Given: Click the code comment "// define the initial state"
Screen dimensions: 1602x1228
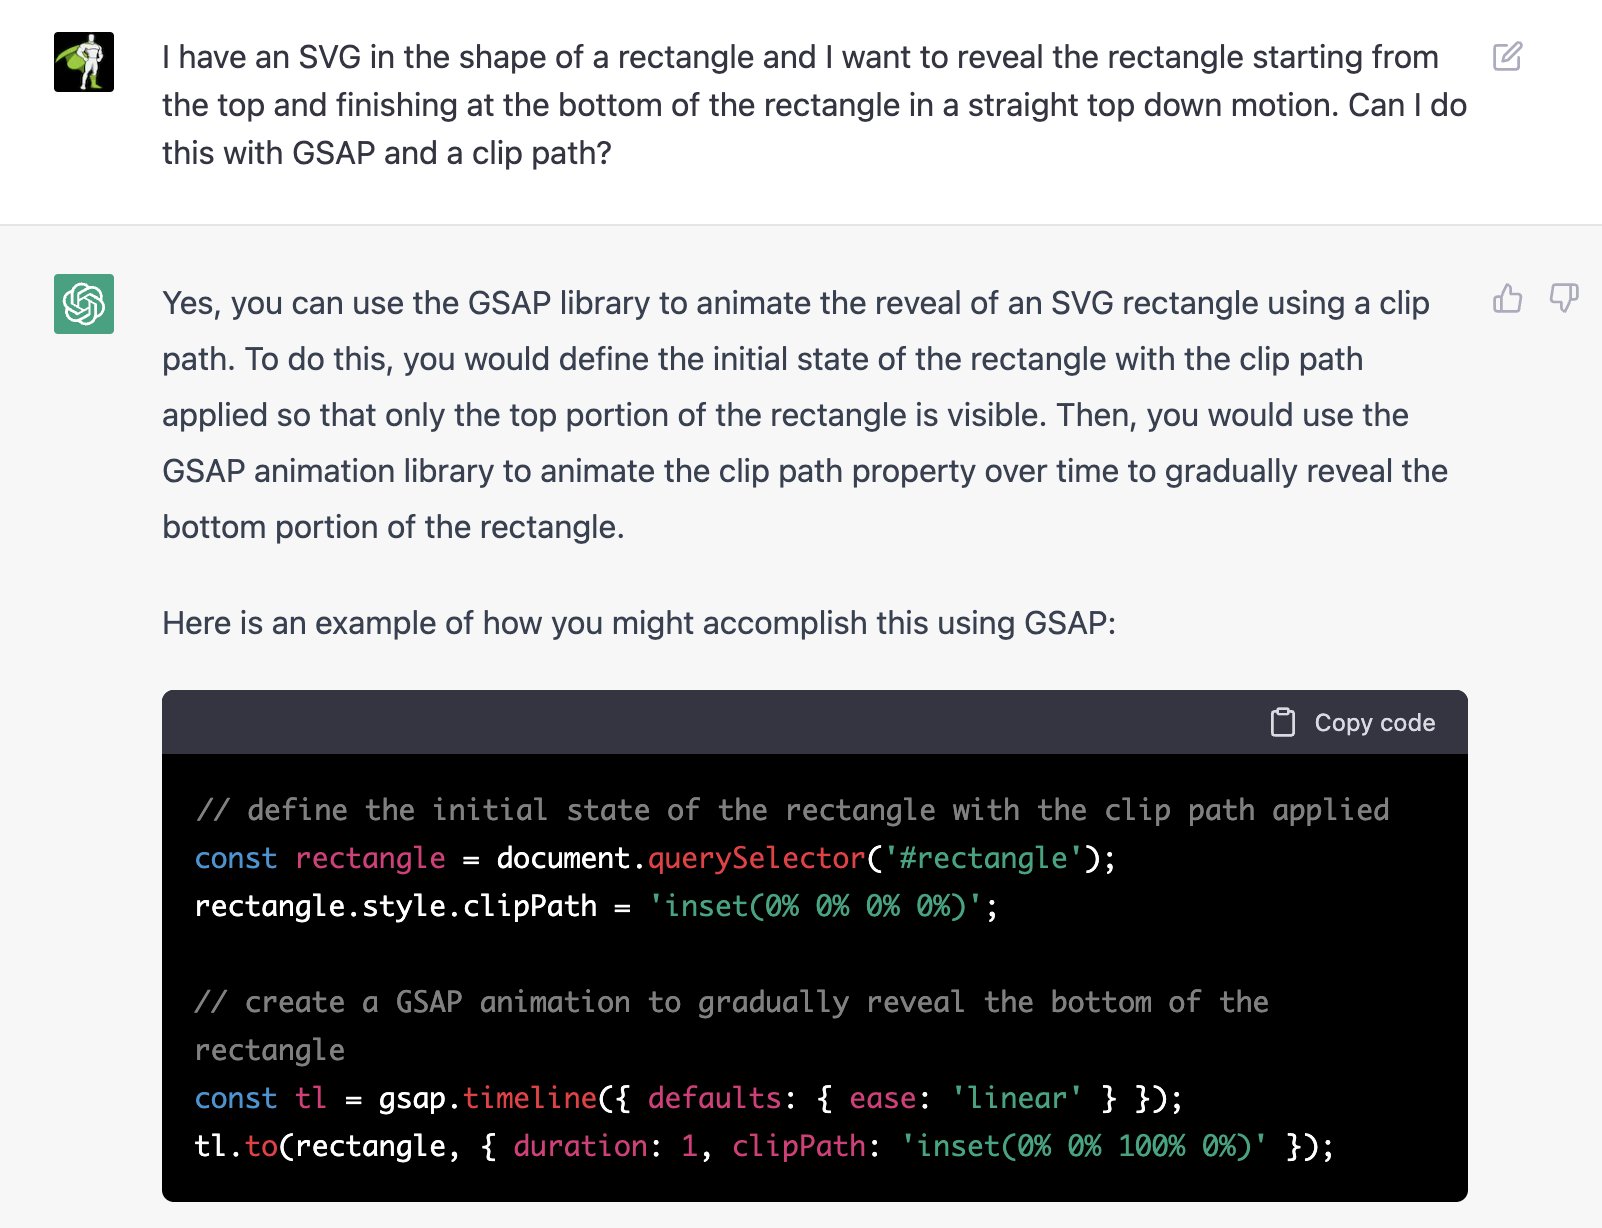Looking at the screenshot, I should click(792, 810).
